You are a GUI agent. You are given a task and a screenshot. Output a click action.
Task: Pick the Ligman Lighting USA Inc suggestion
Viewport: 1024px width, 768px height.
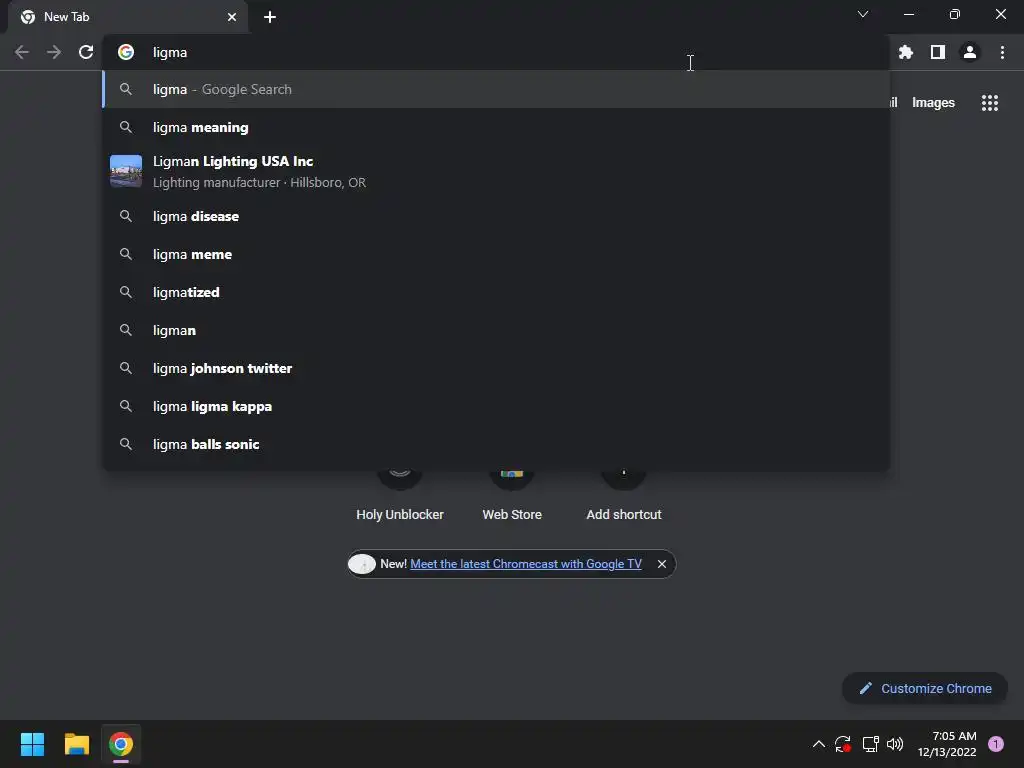tap(496, 171)
